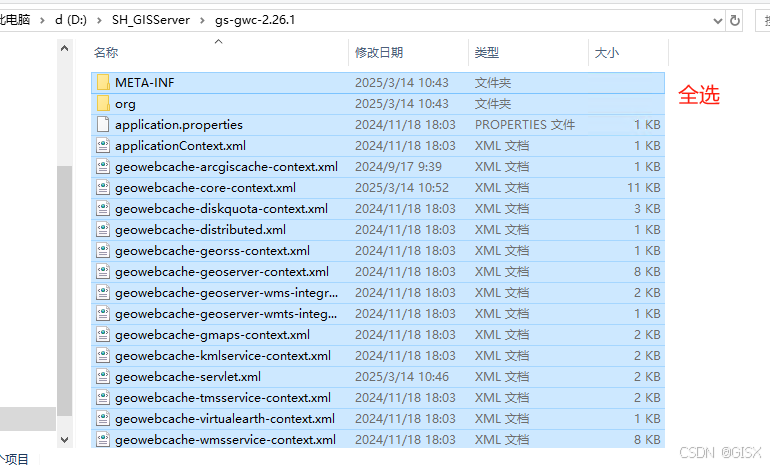Click the META-INF folder icon

point(103,82)
